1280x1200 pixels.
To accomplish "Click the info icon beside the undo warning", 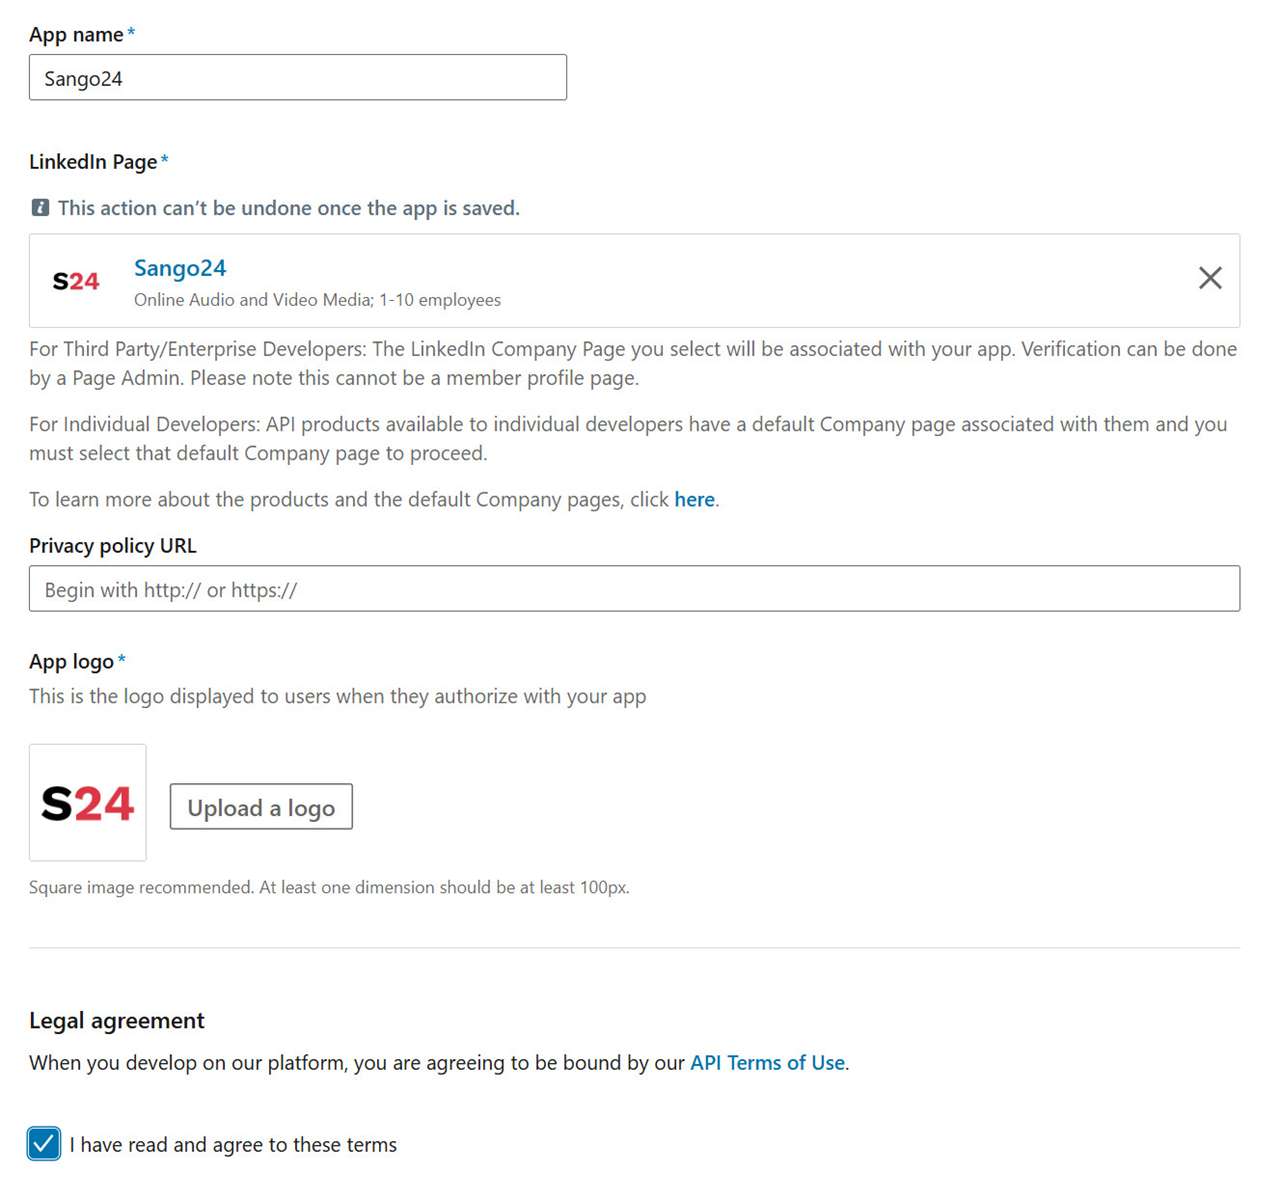I will point(40,208).
